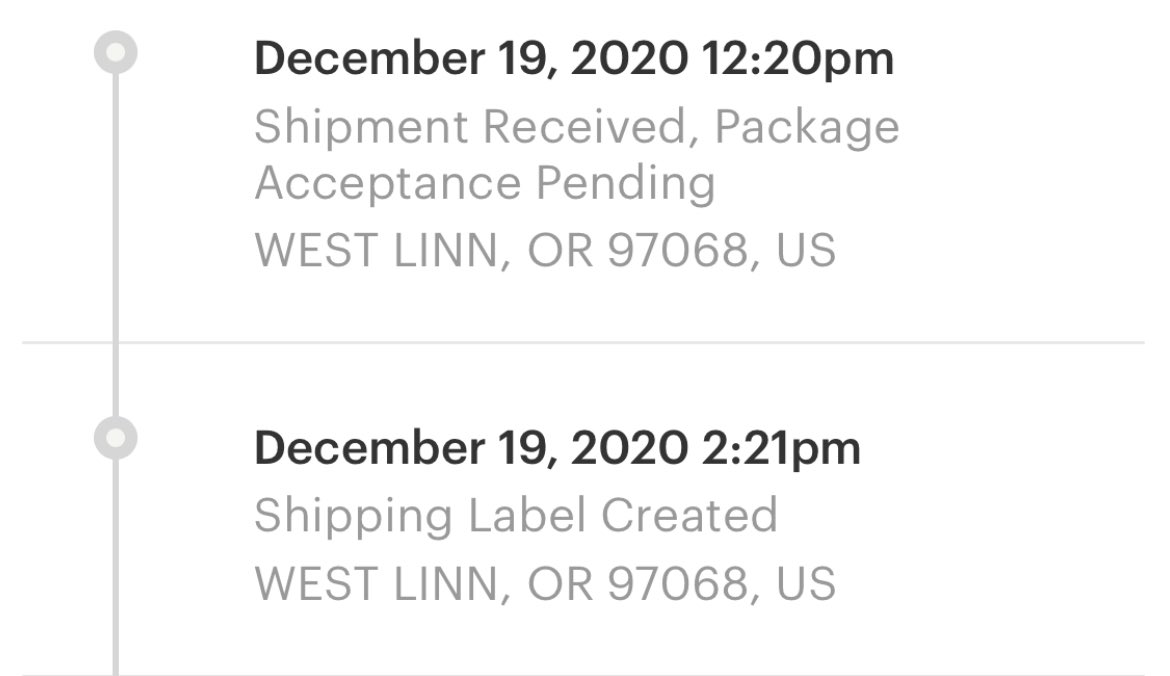1170x676 pixels.
Task: Click '97068' zip code in the first entry
Action: 677,250
